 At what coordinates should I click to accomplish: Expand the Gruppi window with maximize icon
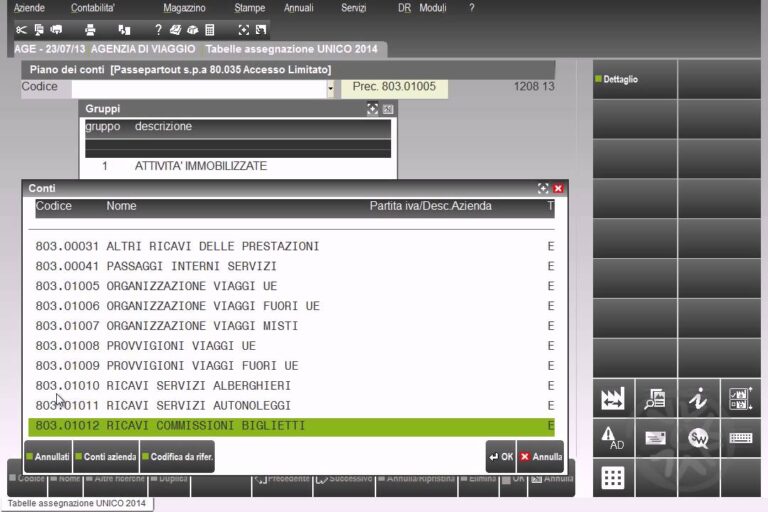(372, 109)
